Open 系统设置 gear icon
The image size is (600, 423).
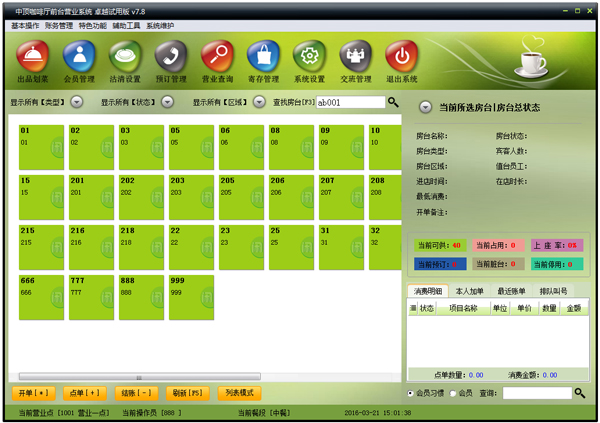(x=309, y=57)
